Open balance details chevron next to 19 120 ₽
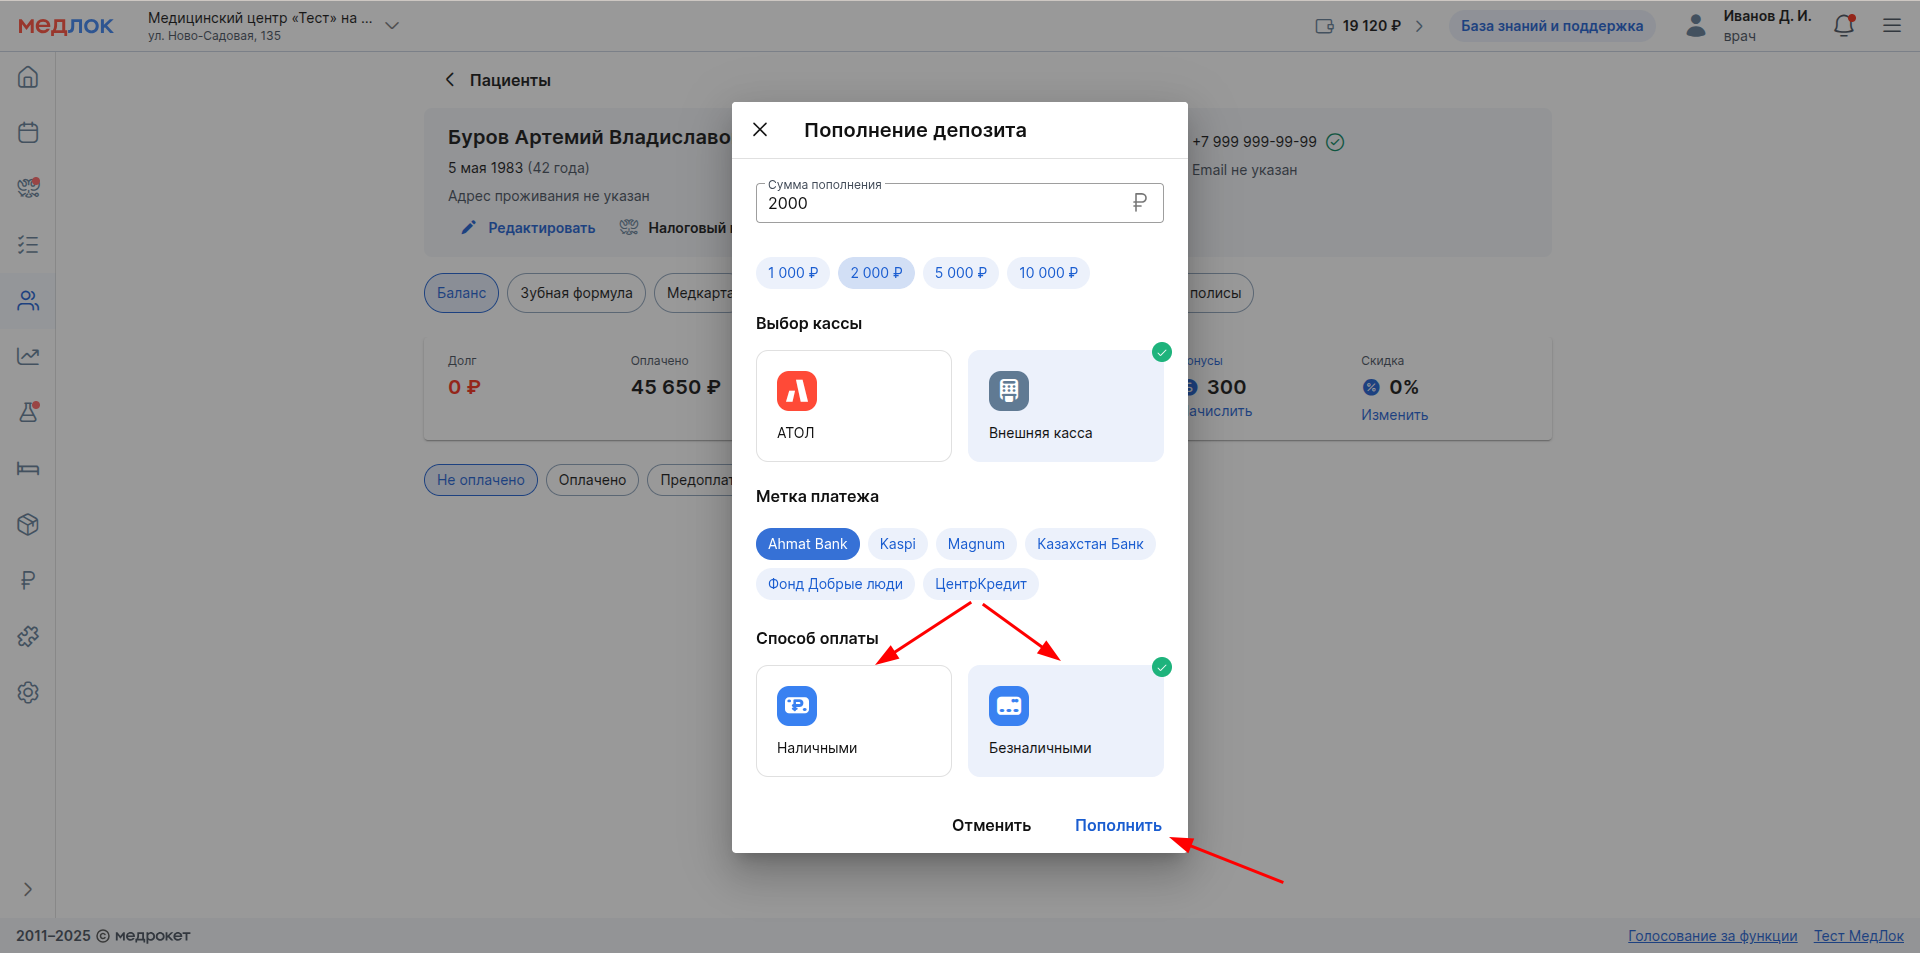The image size is (1920, 953). pyautogui.click(x=1419, y=26)
